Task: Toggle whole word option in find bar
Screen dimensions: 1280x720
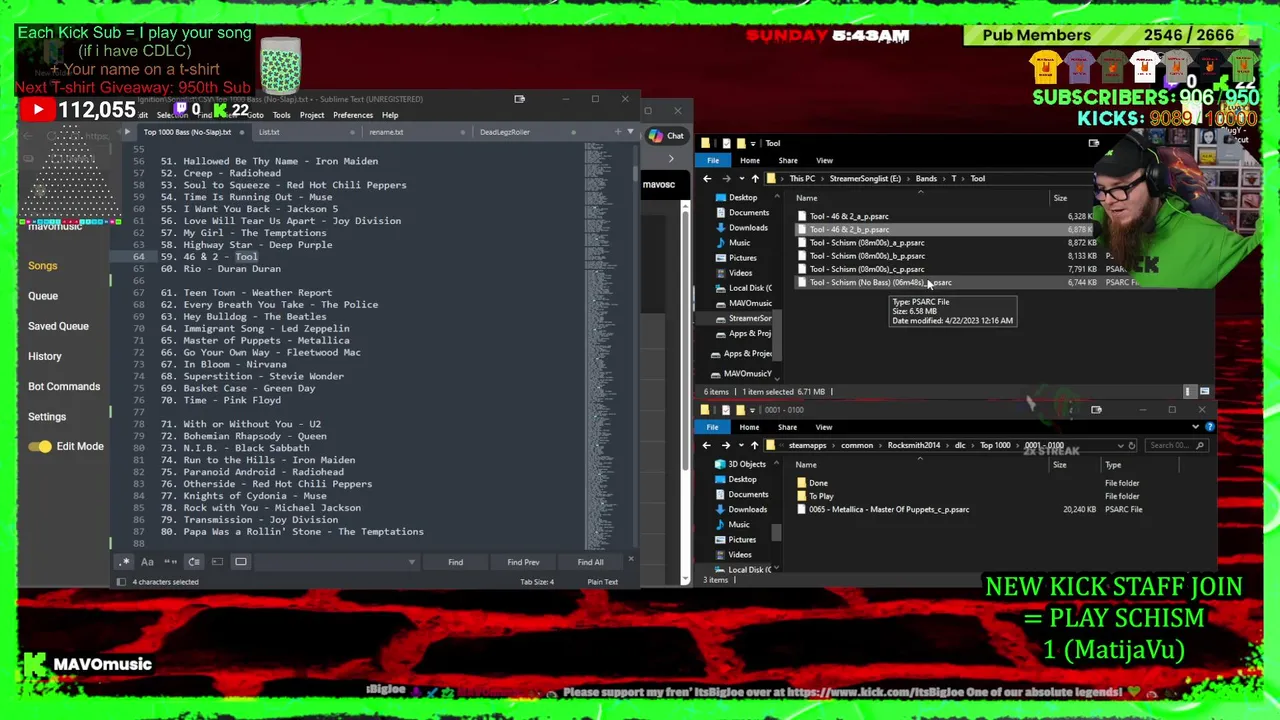Action: [x=170, y=562]
